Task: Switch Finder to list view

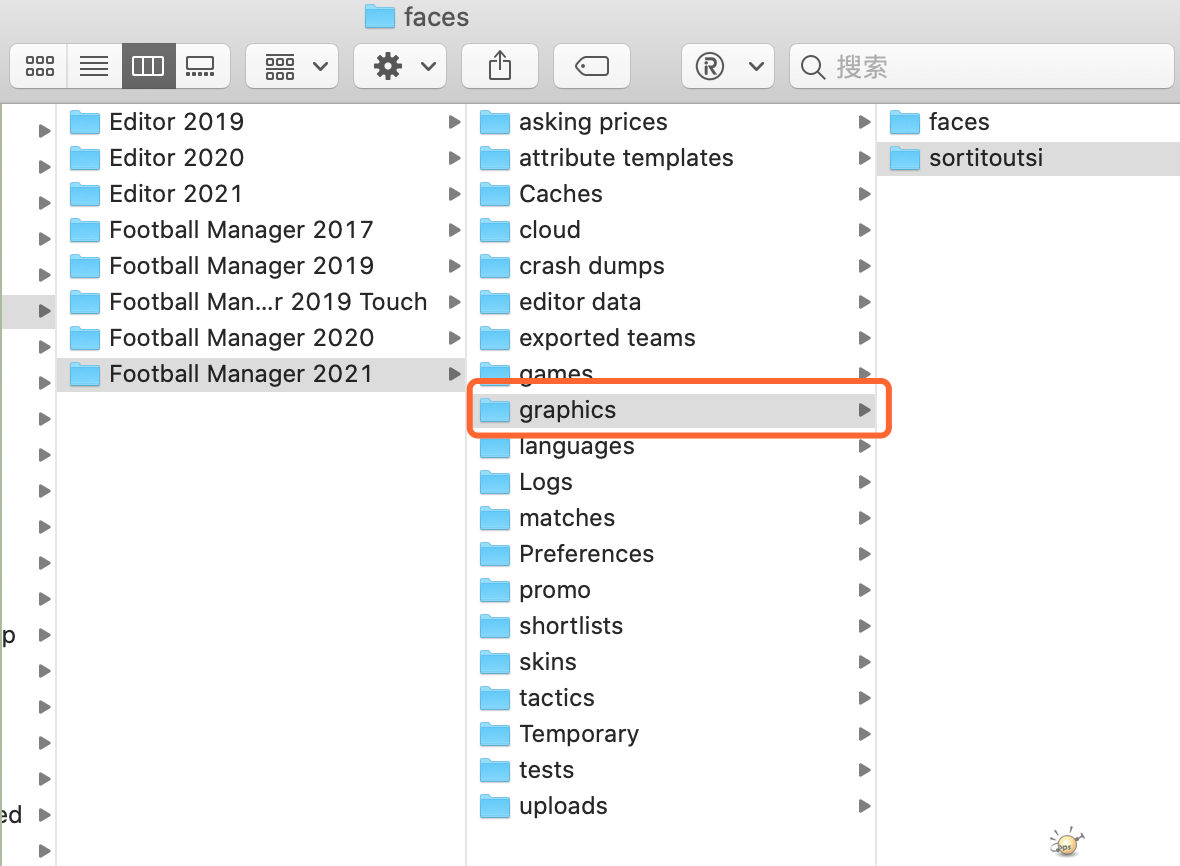Action: (x=94, y=66)
